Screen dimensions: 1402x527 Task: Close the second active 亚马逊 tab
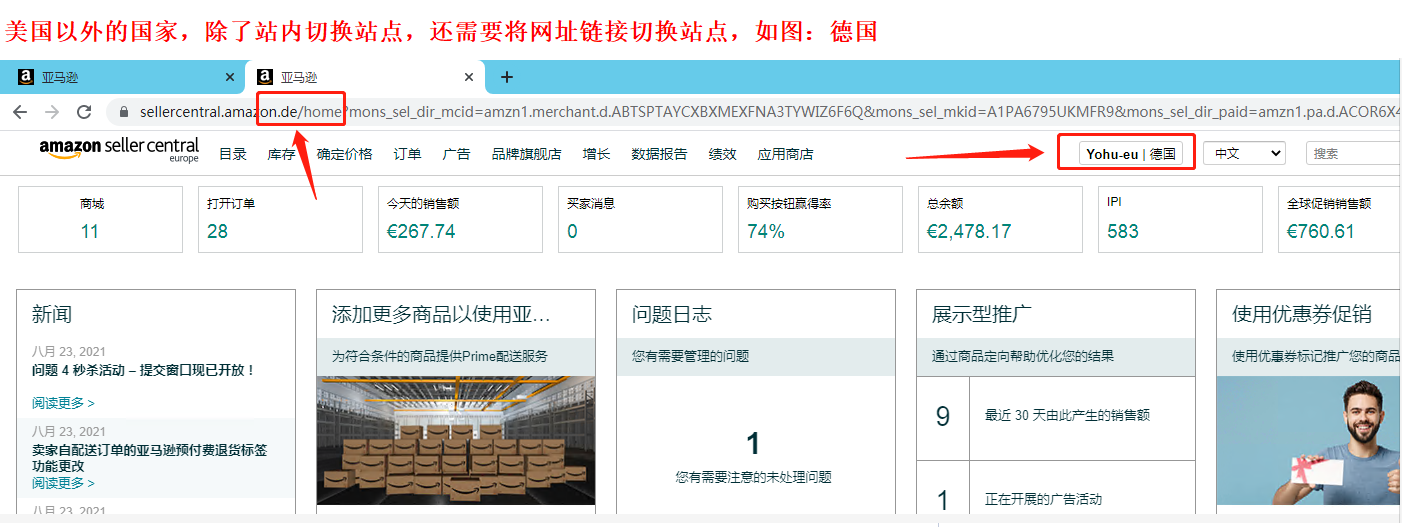[x=469, y=77]
